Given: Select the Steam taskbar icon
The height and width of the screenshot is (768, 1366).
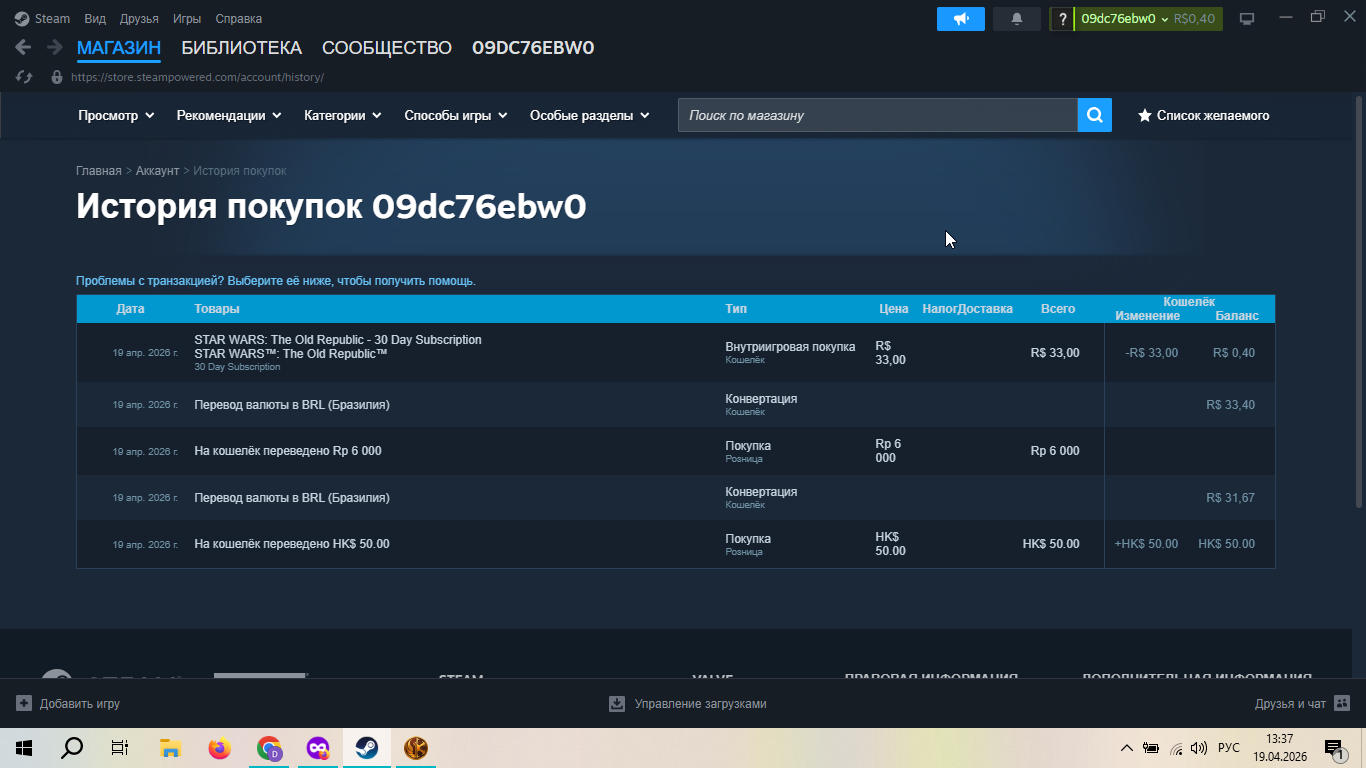Looking at the screenshot, I should 366,748.
